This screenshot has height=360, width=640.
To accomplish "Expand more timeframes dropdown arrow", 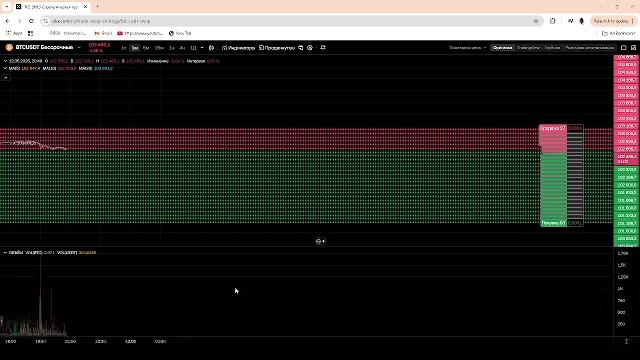I will (x=202, y=48).
